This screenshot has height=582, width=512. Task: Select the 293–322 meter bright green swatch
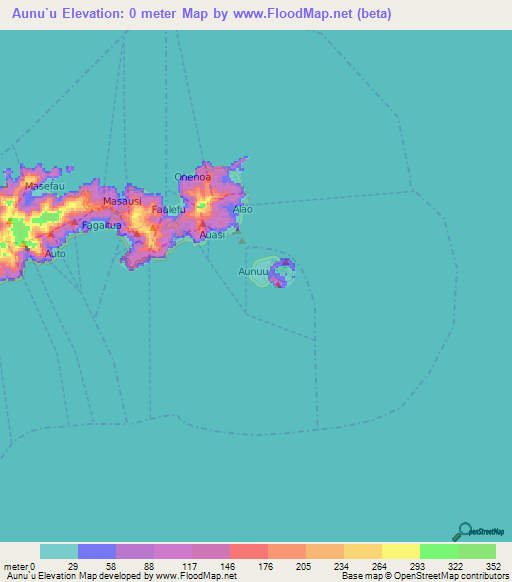click(x=439, y=552)
